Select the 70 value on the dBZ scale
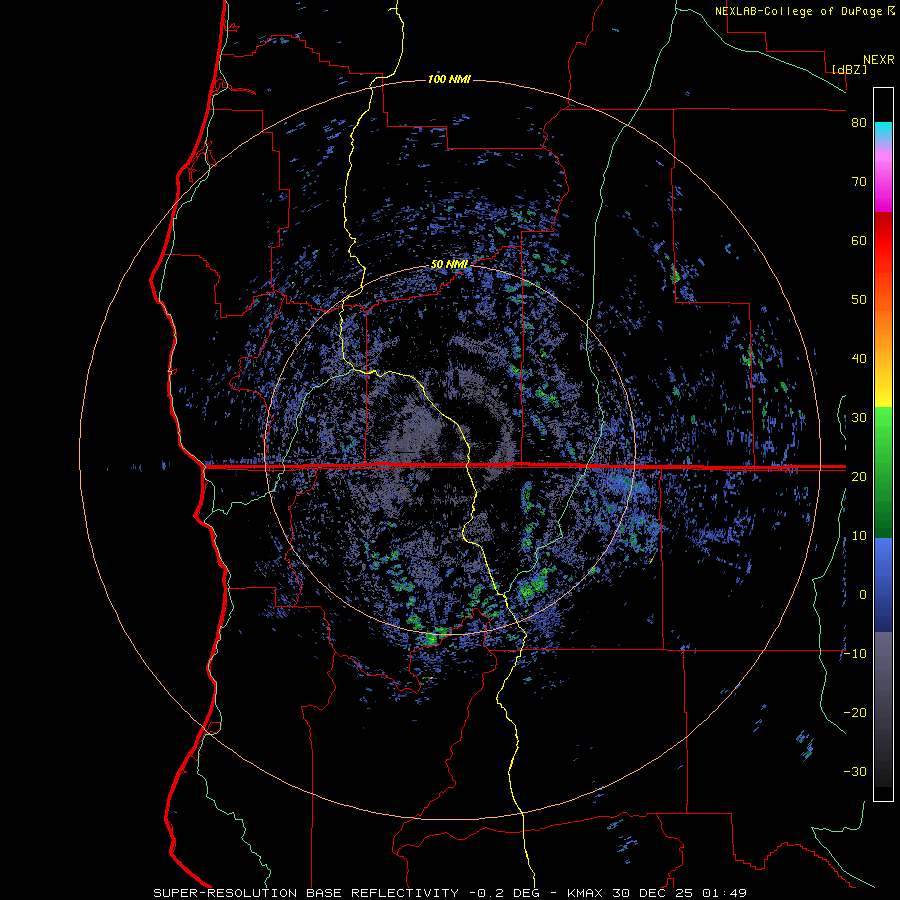This screenshot has height=900, width=900. point(859,182)
